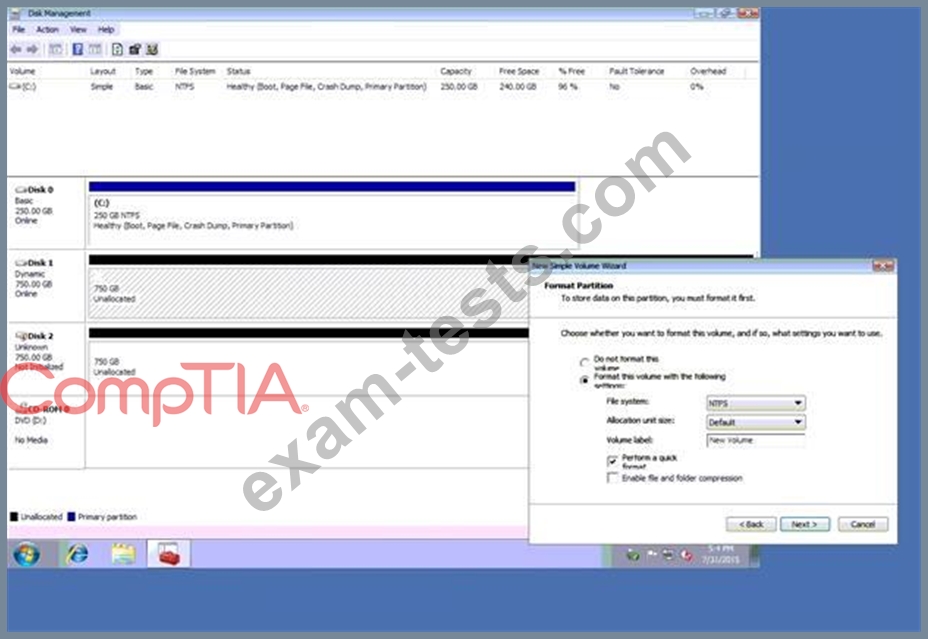Click the Rescan Disks toolbar icon
Screen dimensions: 928x639
pos(152,50)
